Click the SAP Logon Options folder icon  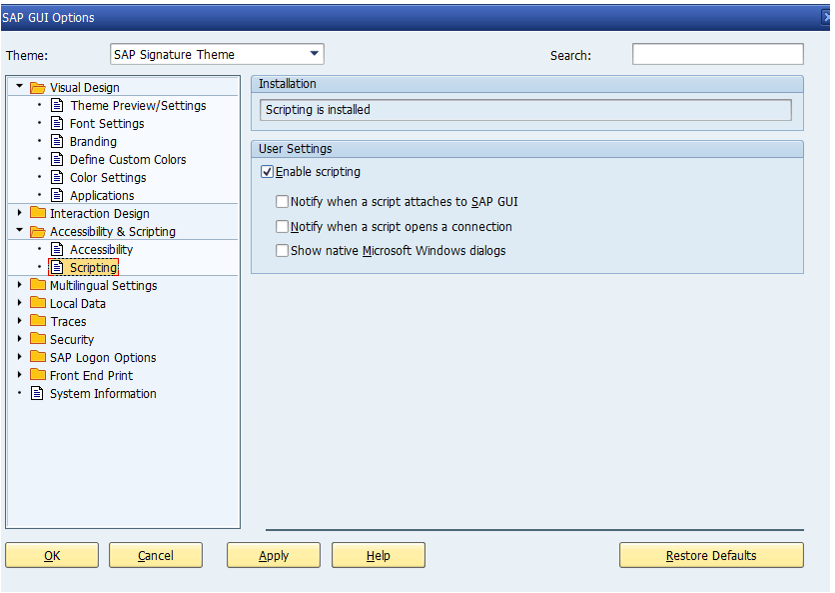point(37,357)
